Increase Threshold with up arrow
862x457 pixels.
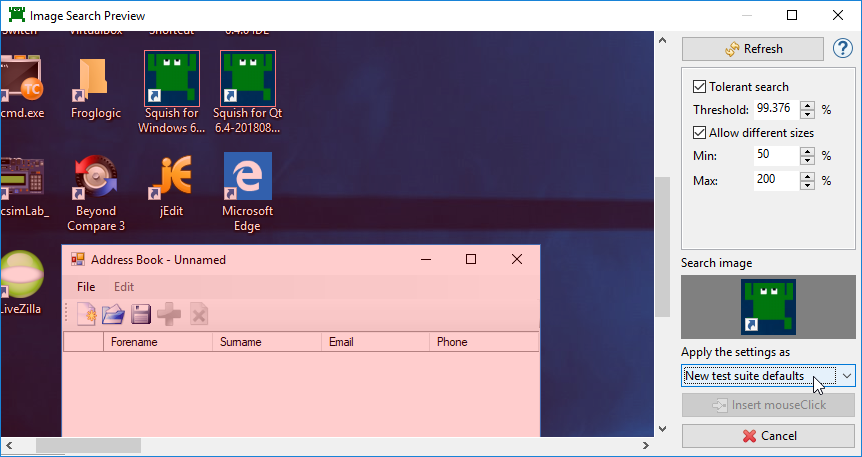coord(807,105)
